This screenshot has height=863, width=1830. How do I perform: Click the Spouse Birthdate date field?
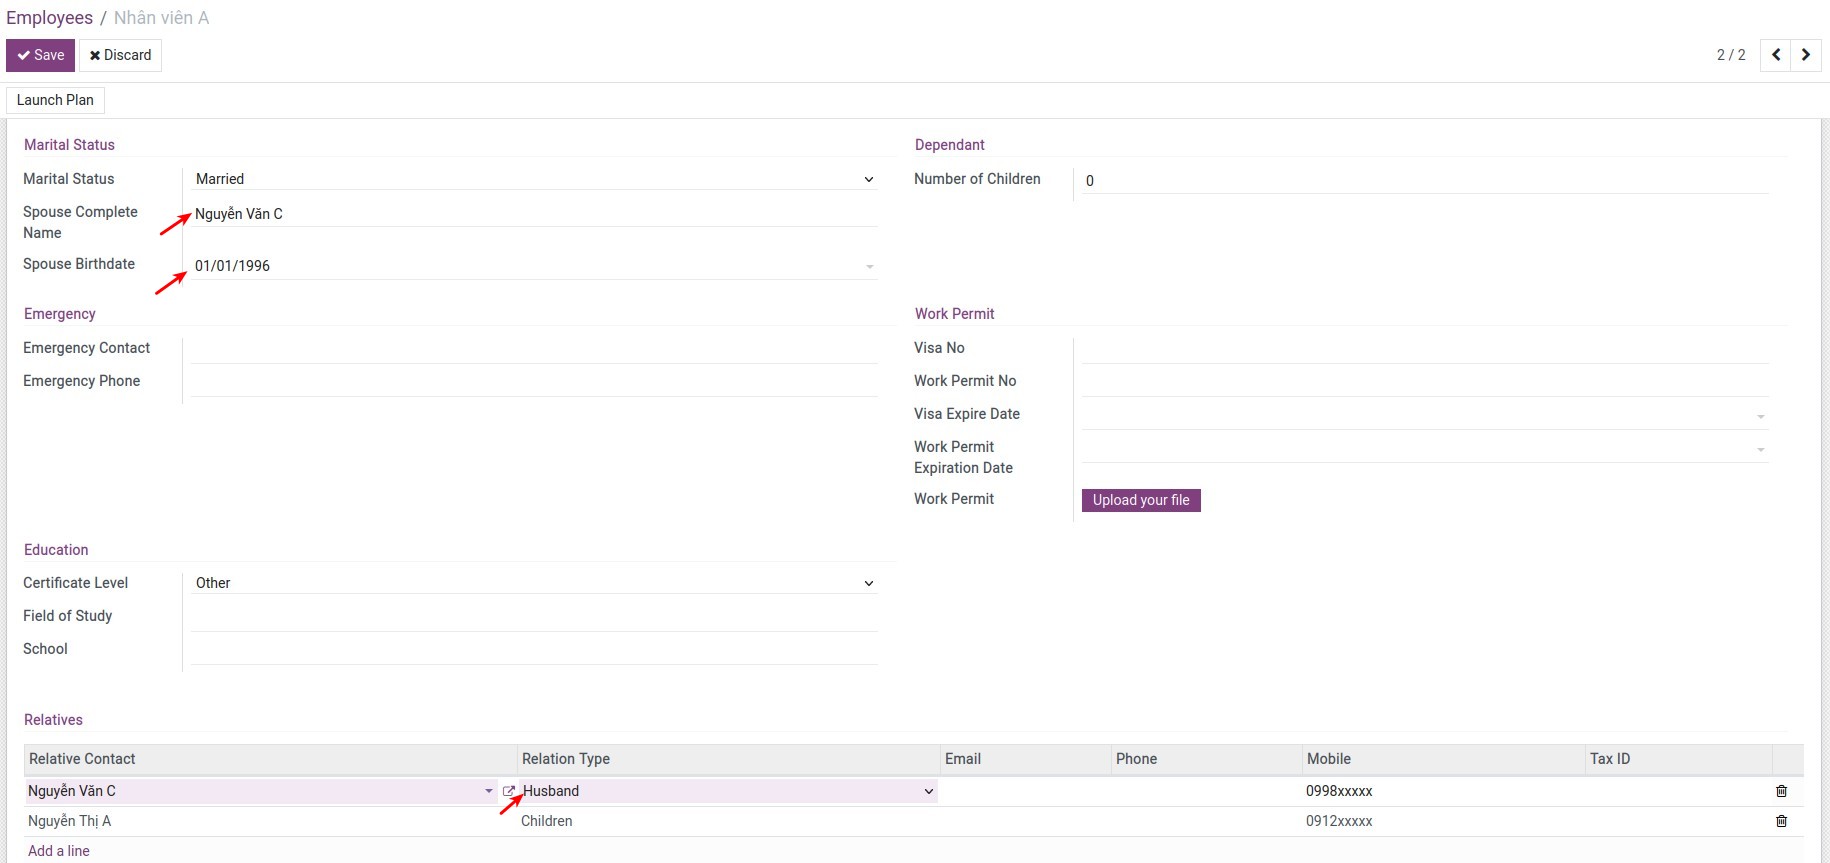click(x=534, y=266)
